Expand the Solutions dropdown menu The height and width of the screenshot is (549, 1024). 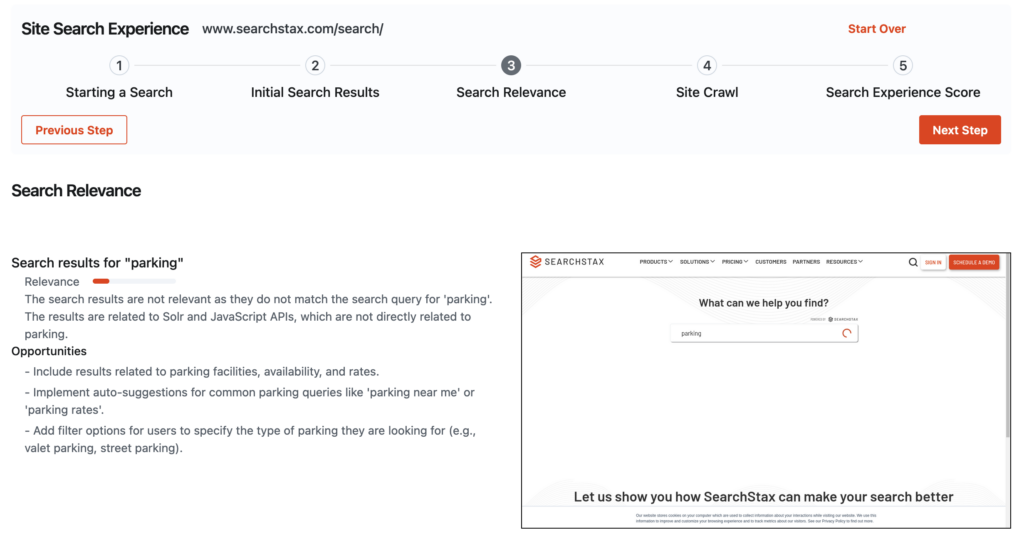697,262
